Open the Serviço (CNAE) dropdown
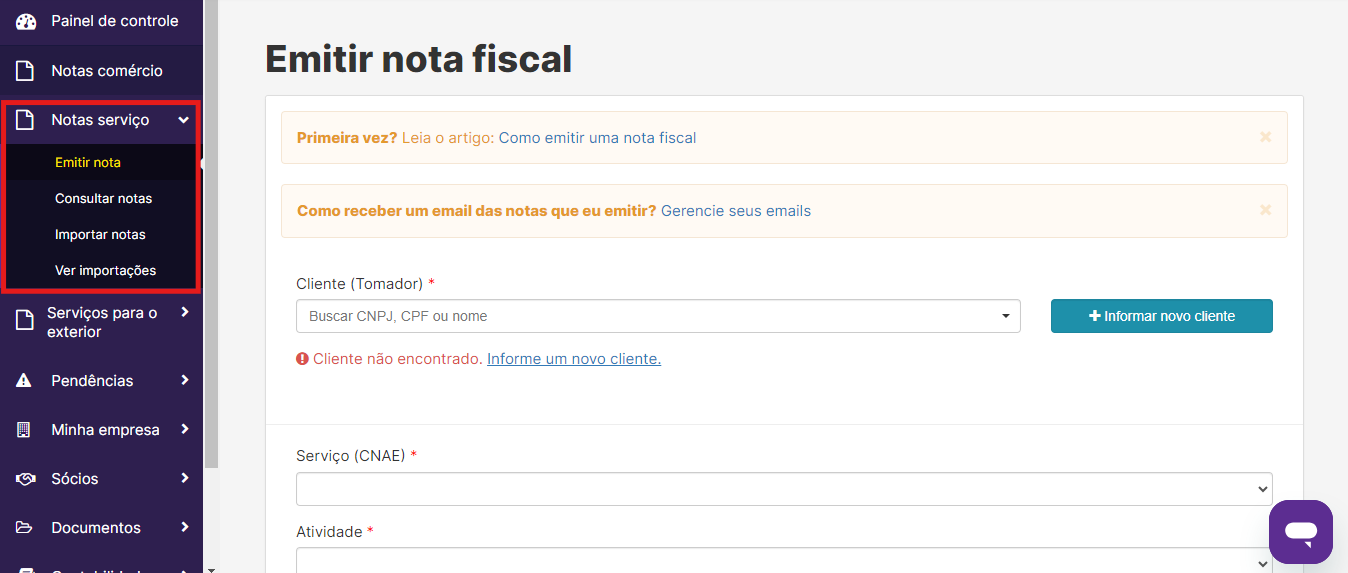 click(784, 489)
